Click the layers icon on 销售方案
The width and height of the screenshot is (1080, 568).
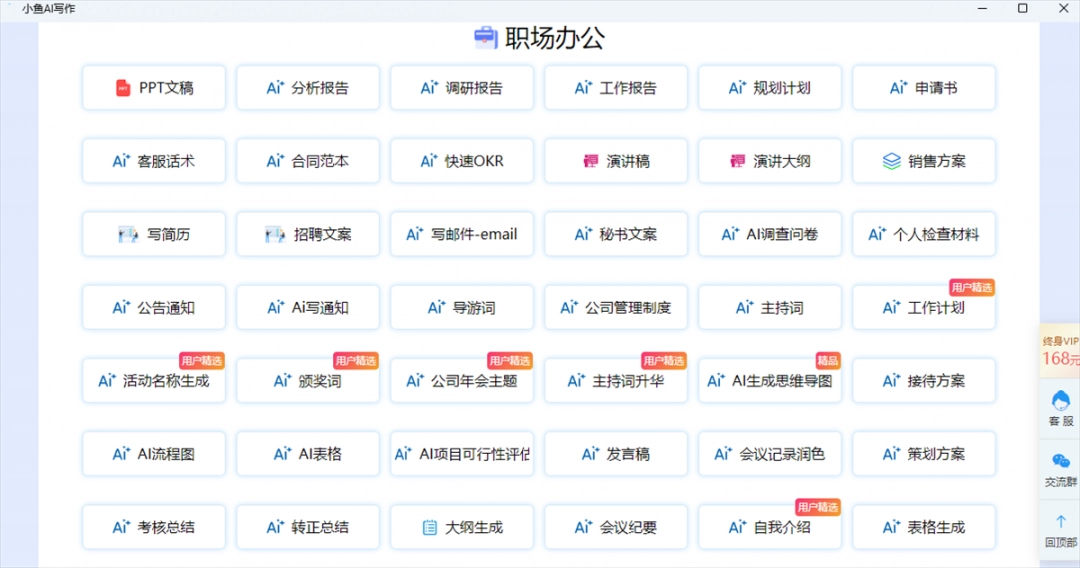point(891,161)
